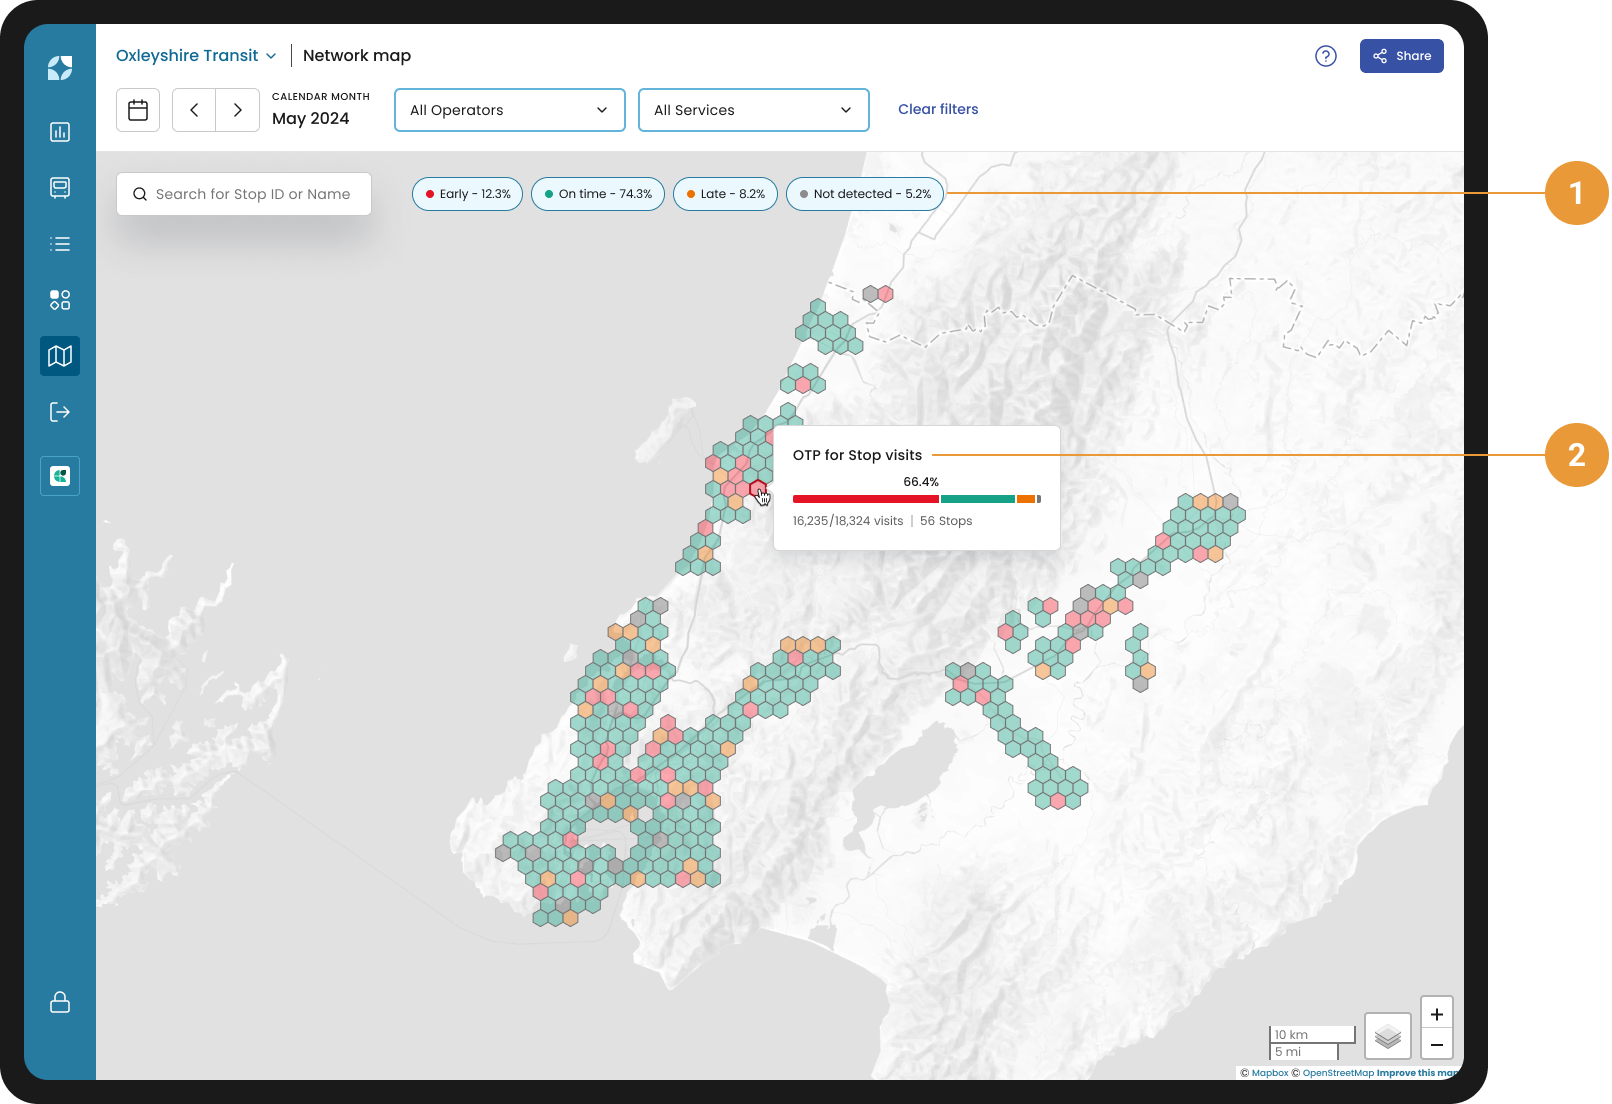Expand the Oxleyshire Transit selector
This screenshot has height=1104, width=1612.
tap(196, 56)
